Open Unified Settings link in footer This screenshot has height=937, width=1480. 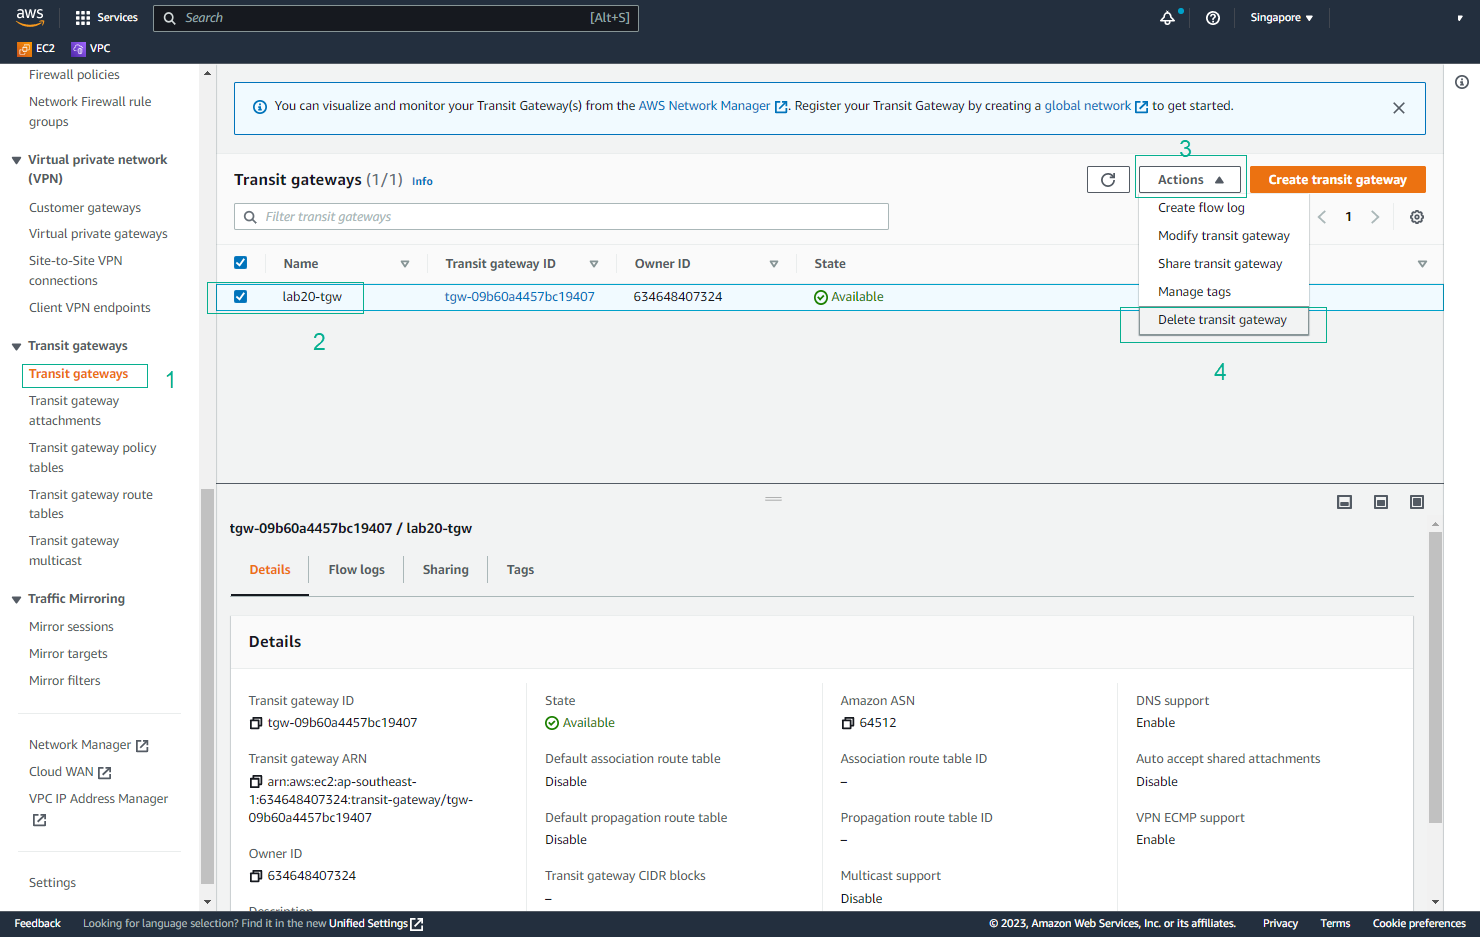[376, 924]
